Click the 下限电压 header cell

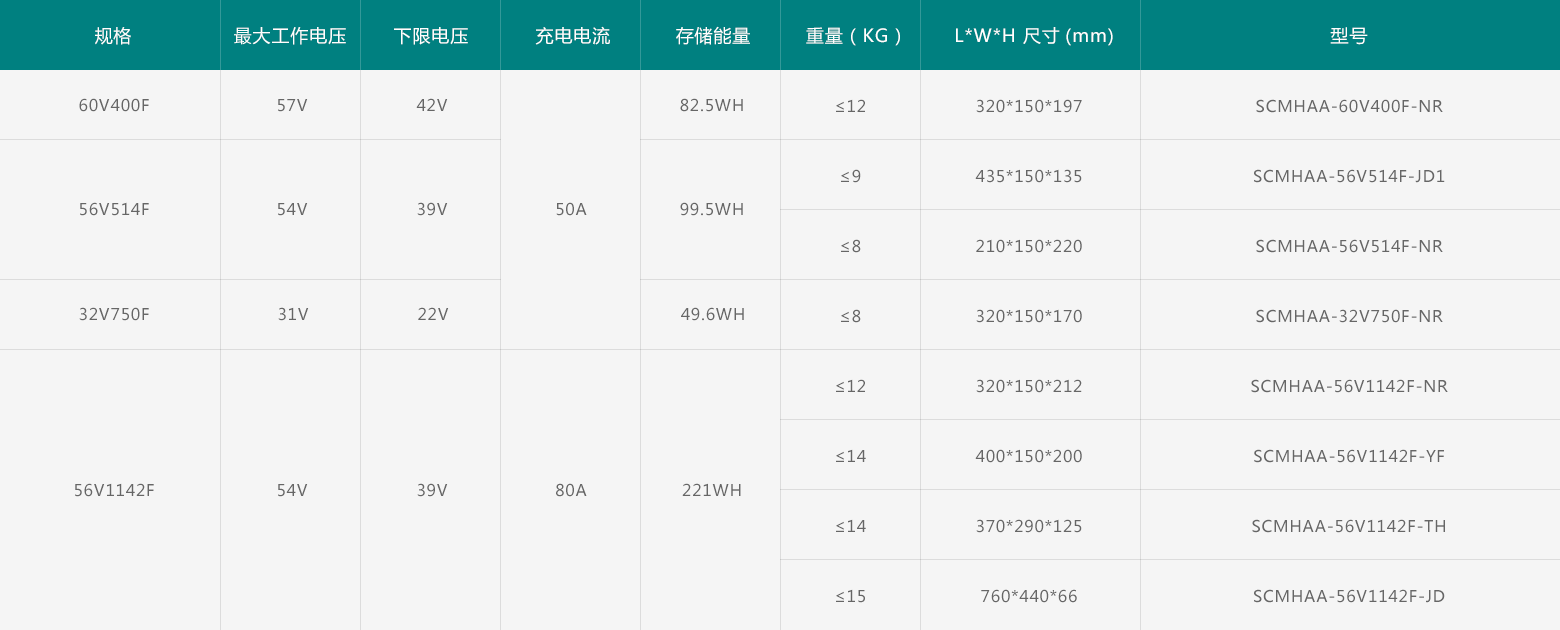[431, 36]
